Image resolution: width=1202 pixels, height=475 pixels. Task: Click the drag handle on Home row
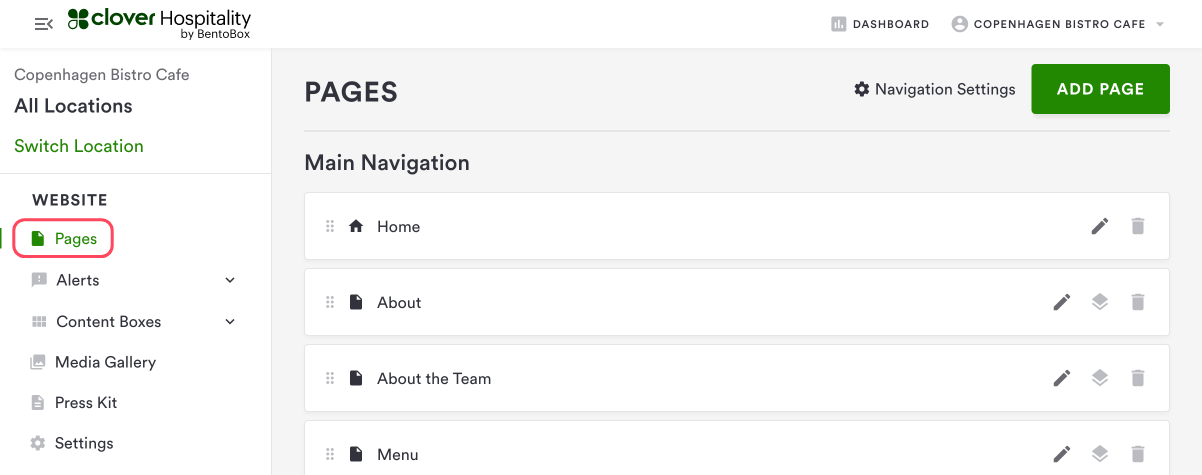tap(330, 226)
